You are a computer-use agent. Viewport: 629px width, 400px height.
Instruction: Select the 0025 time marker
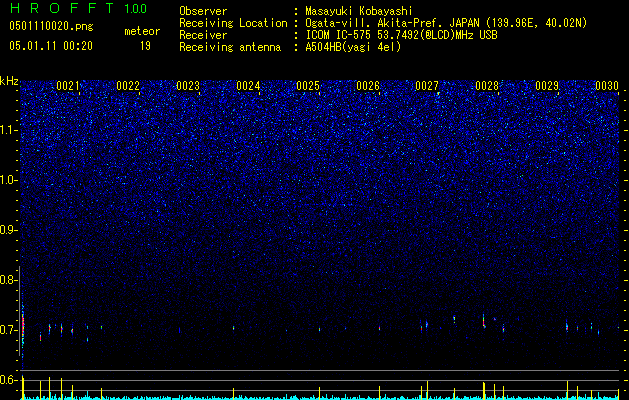coord(308,86)
